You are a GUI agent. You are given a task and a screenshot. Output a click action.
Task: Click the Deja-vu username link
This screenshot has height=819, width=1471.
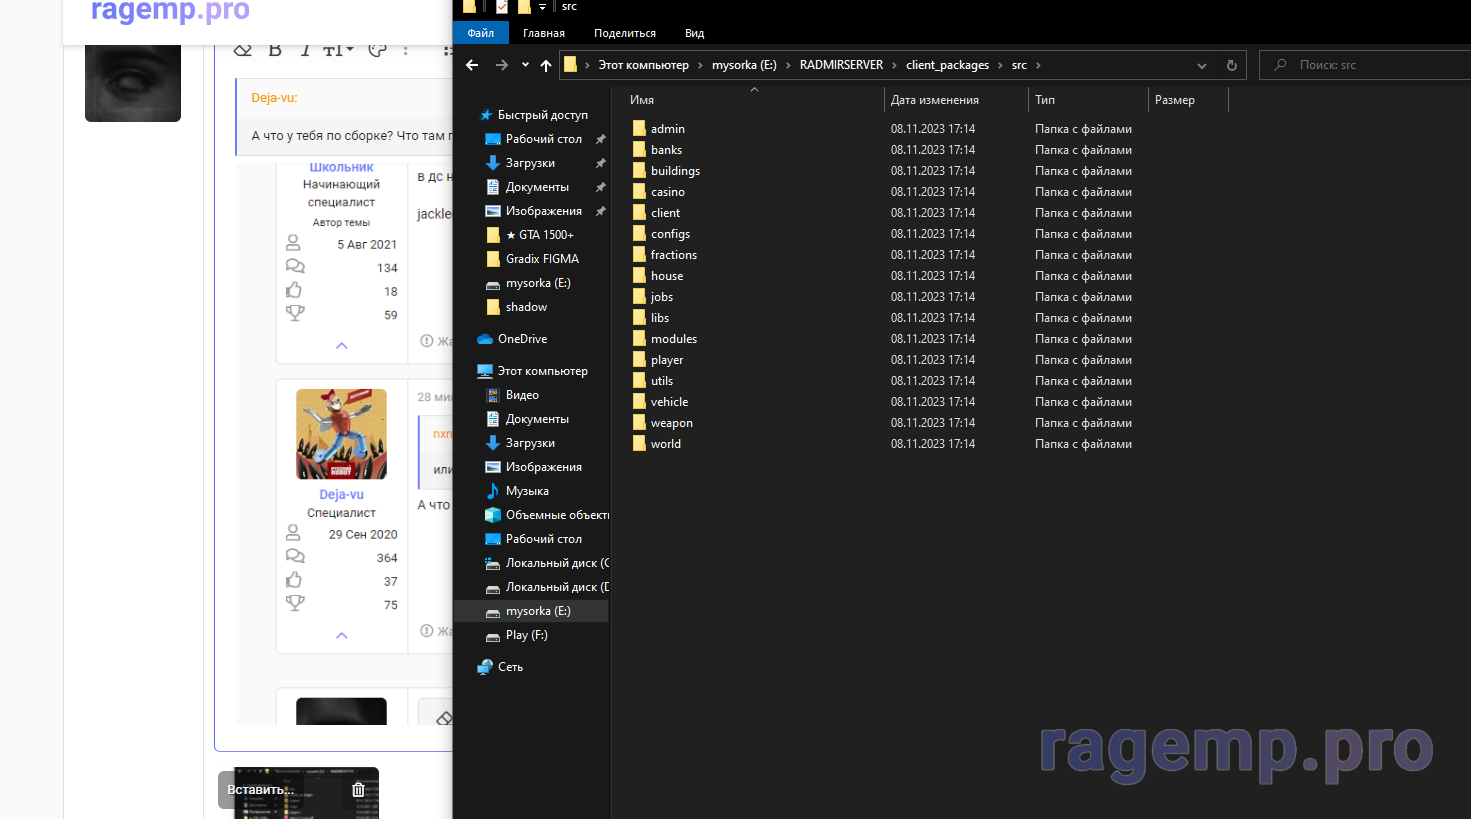click(341, 494)
